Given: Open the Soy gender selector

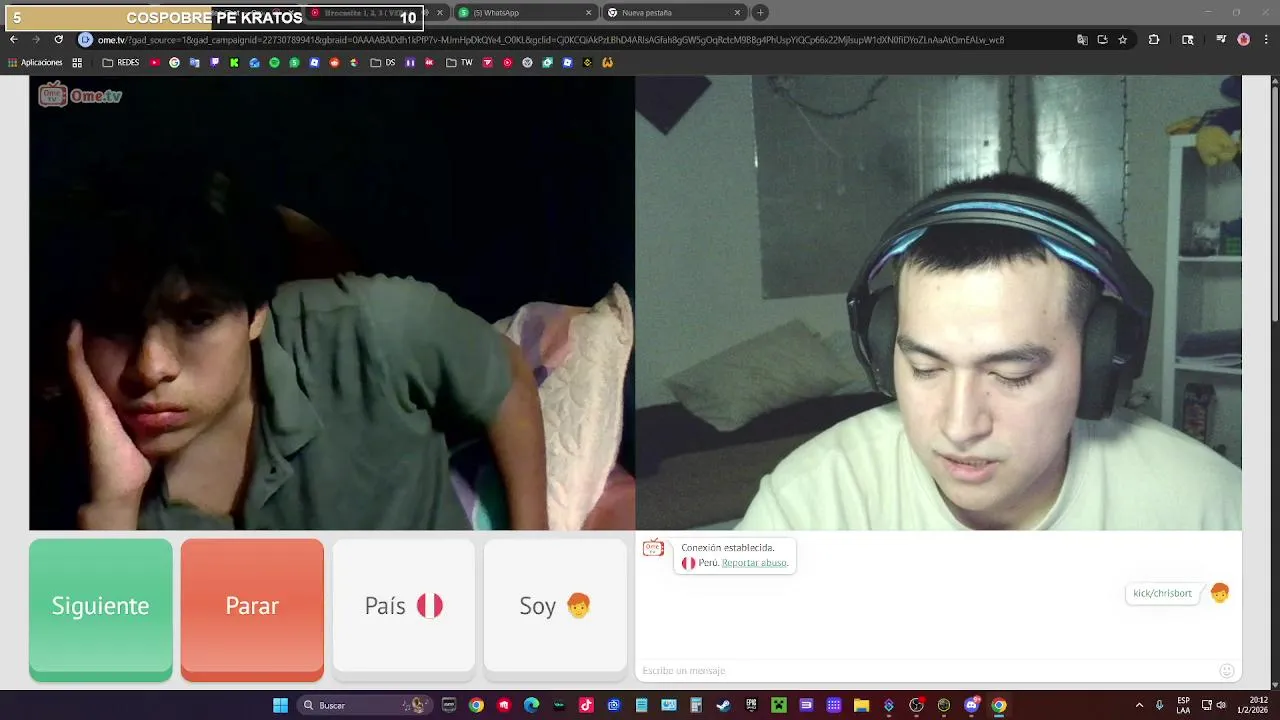Looking at the screenshot, I should [x=555, y=606].
